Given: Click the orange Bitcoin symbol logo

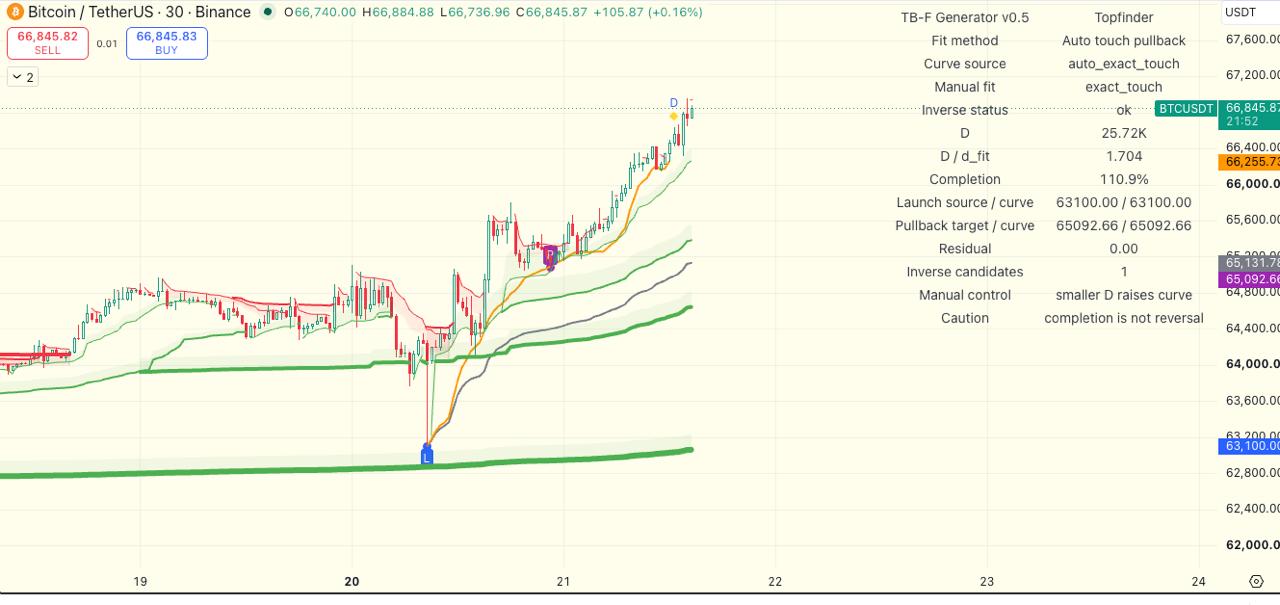Looking at the screenshot, I should [14, 12].
